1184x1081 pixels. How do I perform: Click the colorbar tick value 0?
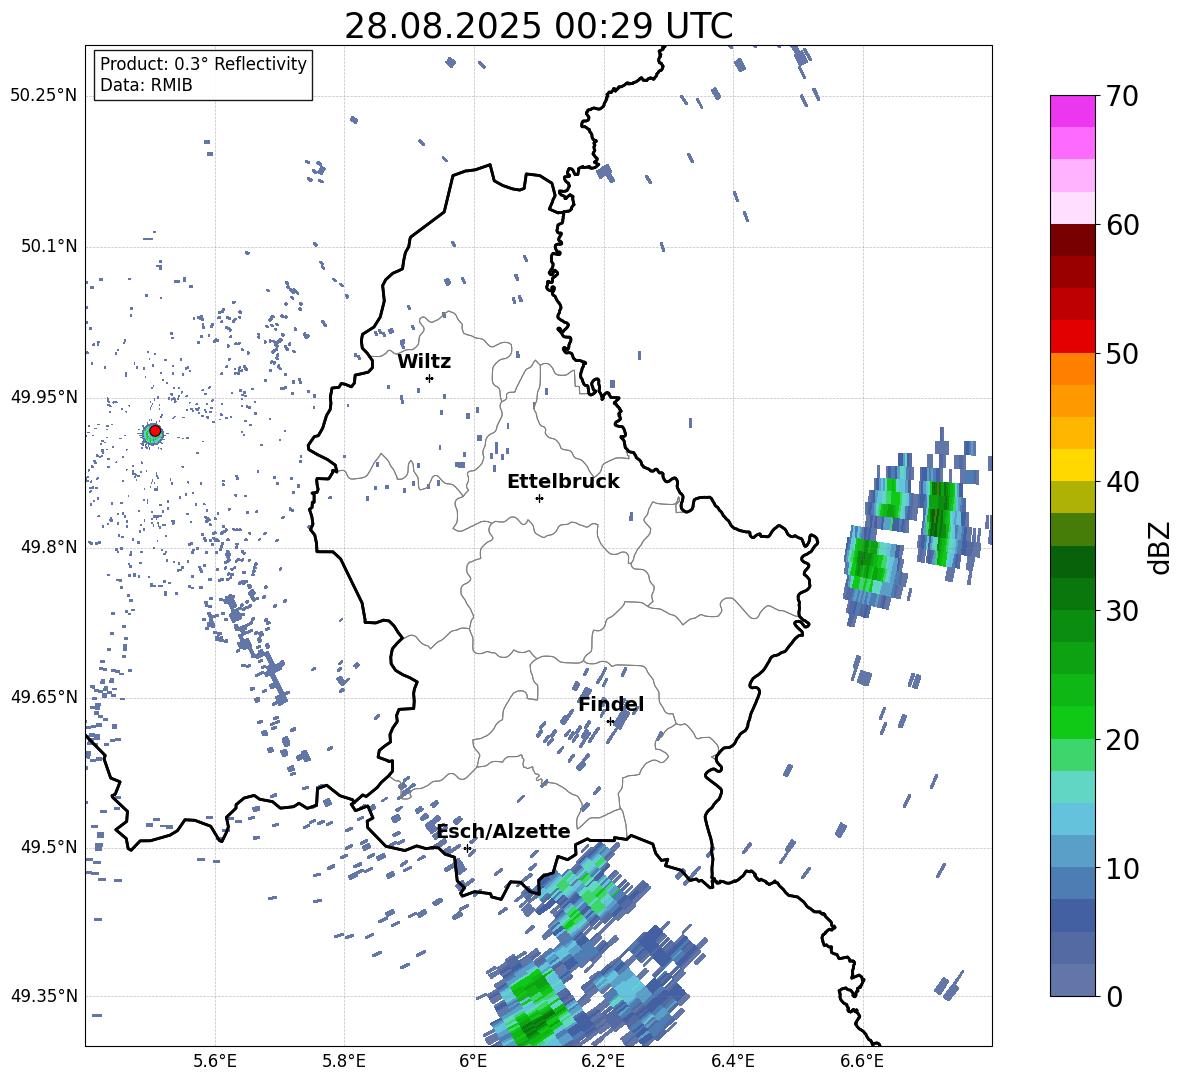pos(1114,997)
